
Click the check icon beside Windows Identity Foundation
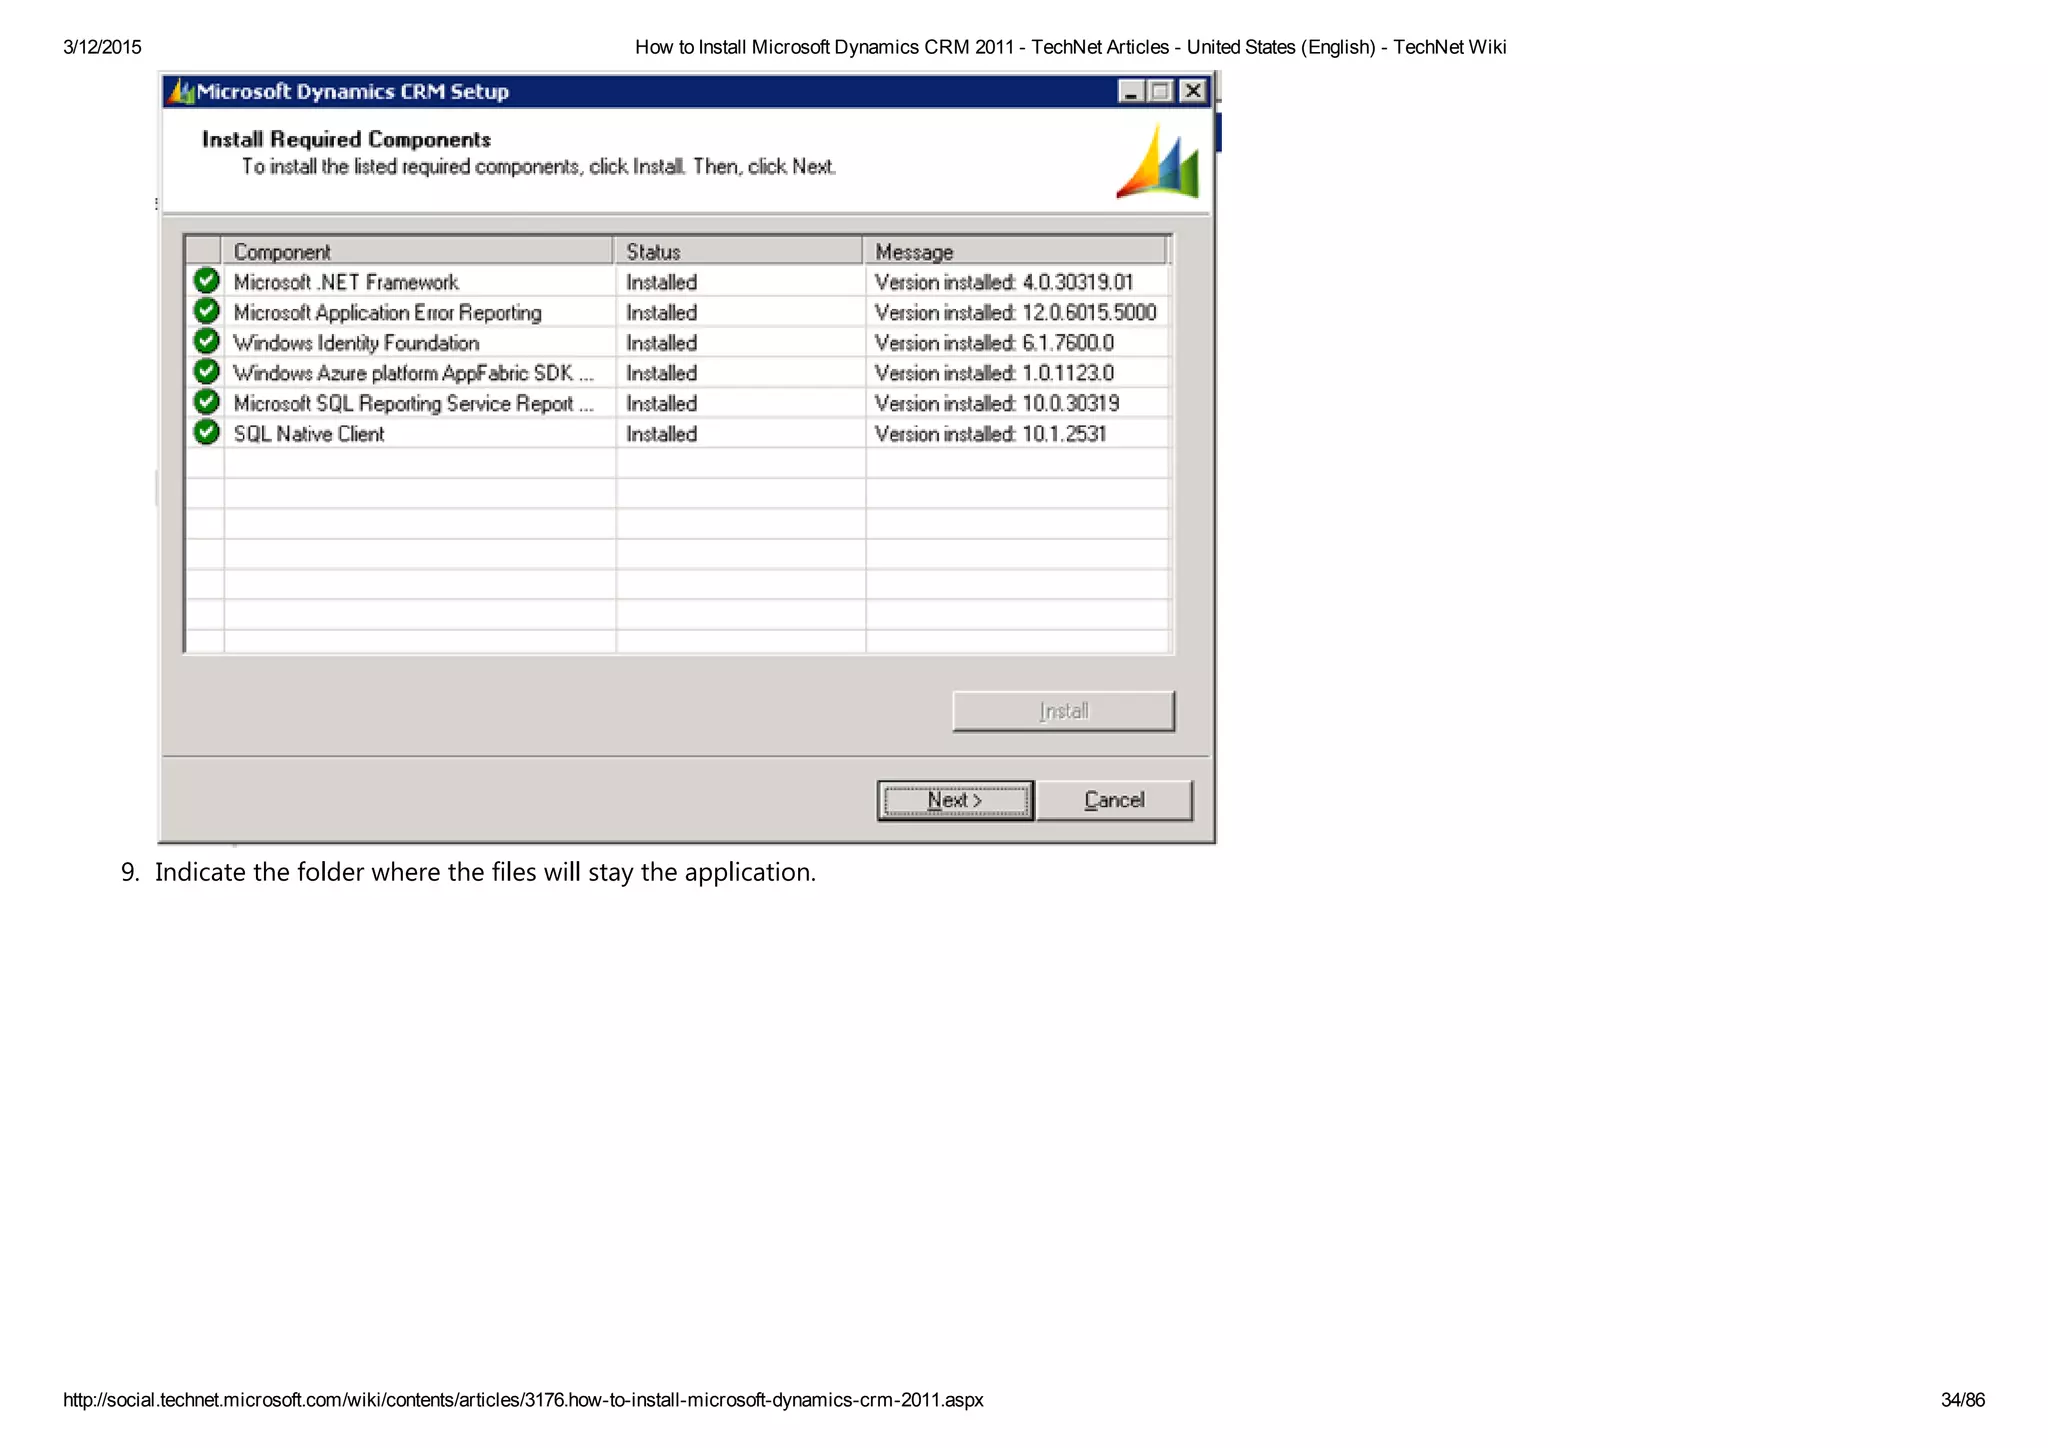coord(206,341)
